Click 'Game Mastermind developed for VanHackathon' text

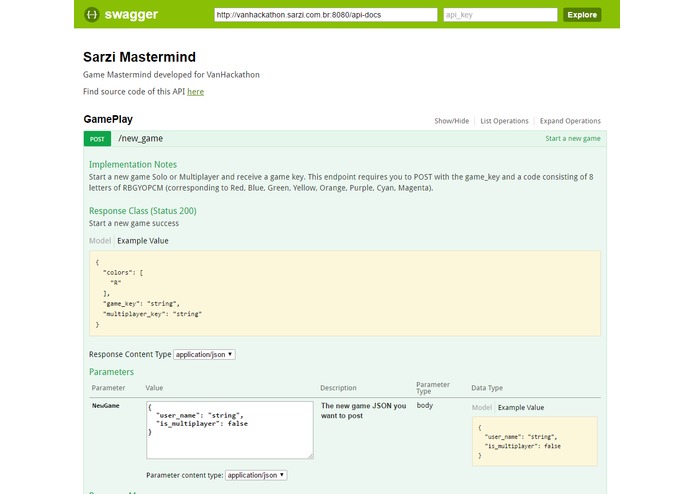point(171,74)
